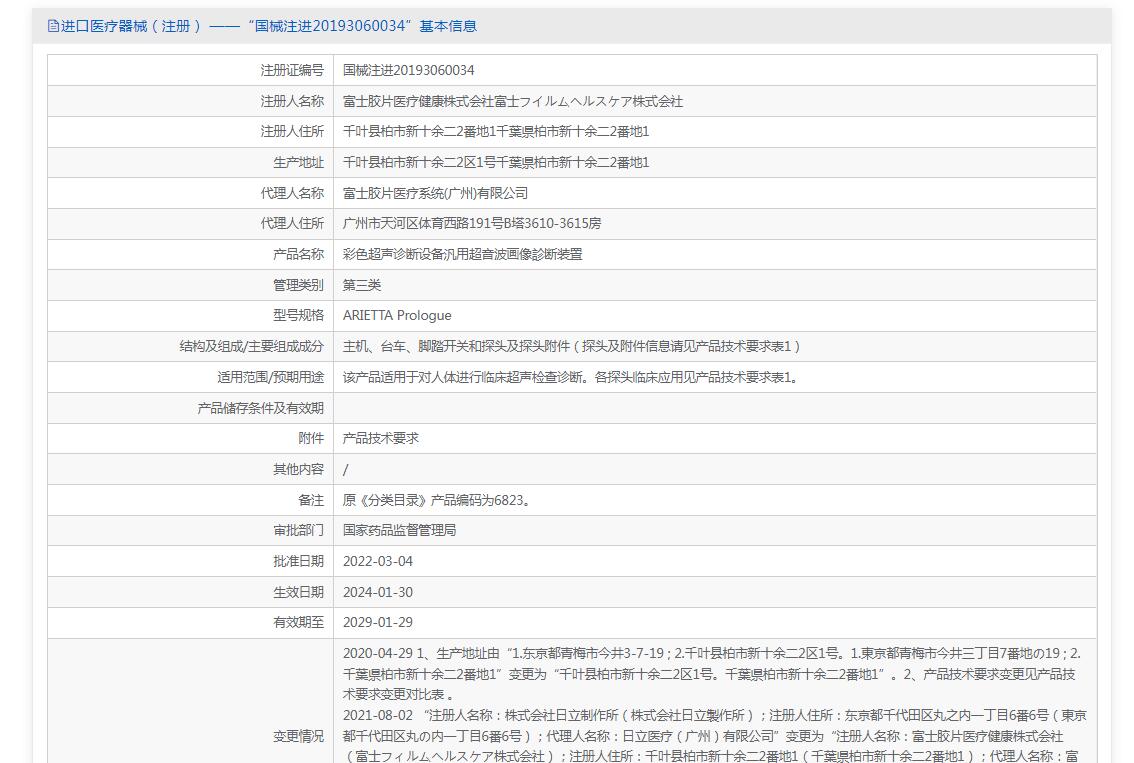1134x763 pixels.
Task: Select approval date 2022-03-04
Action: pos(378,561)
